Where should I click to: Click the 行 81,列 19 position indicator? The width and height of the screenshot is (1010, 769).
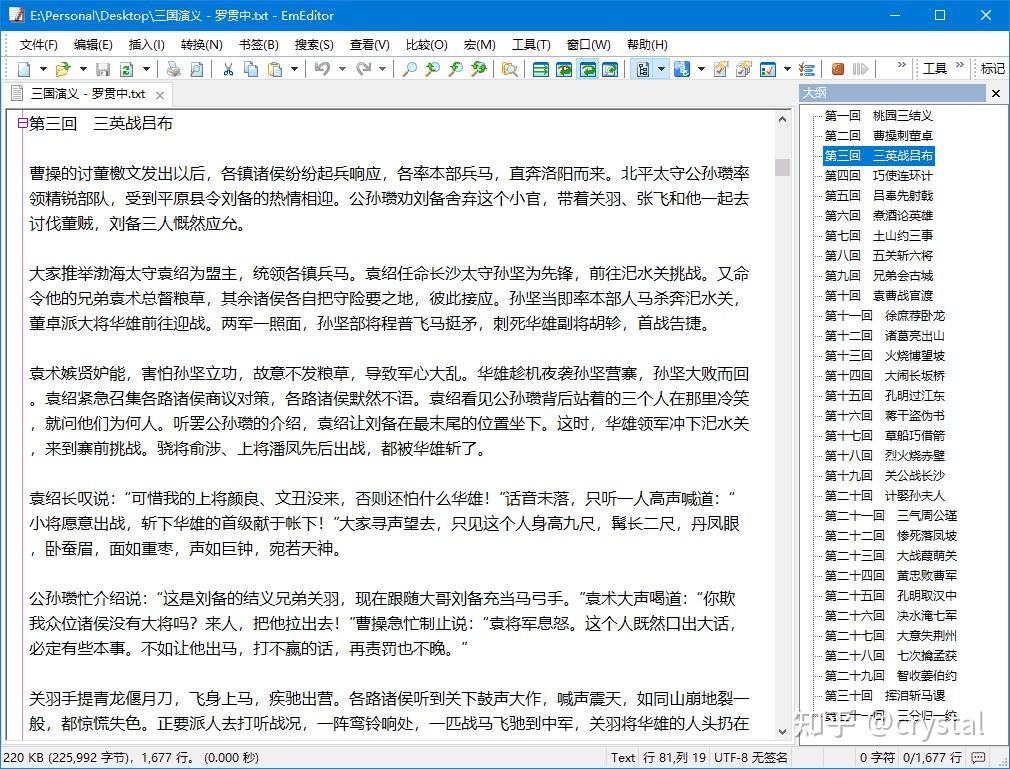[x=674, y=757]
